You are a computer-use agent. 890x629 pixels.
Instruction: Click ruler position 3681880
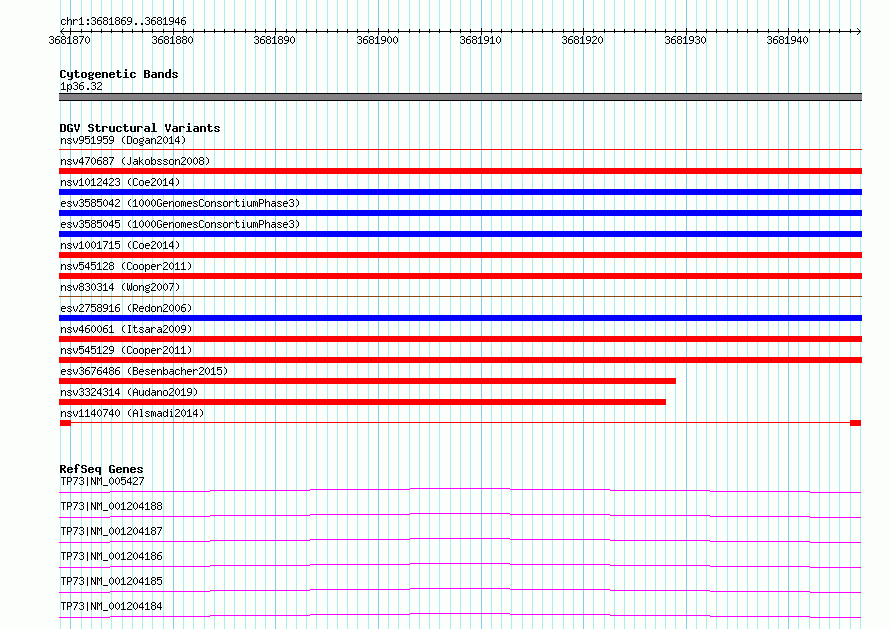[172, 40]
